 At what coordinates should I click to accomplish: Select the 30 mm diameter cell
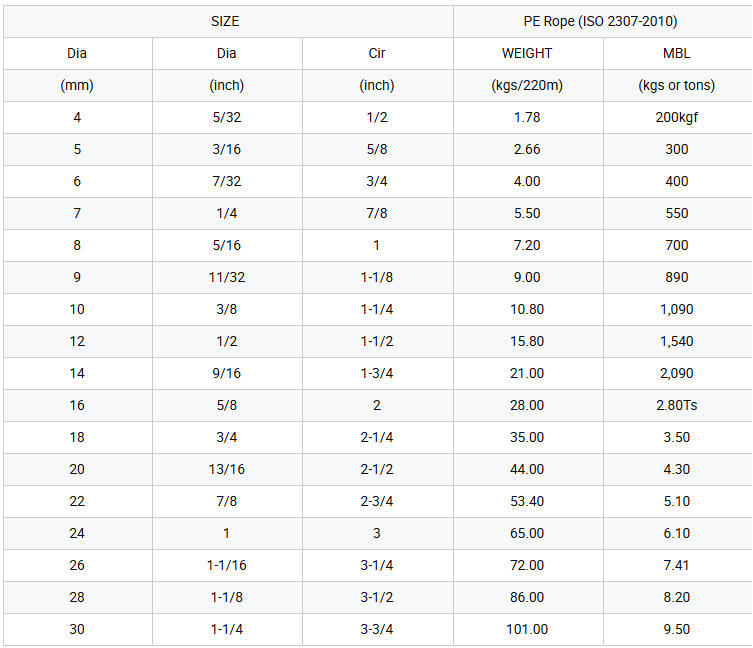point(77,629)
